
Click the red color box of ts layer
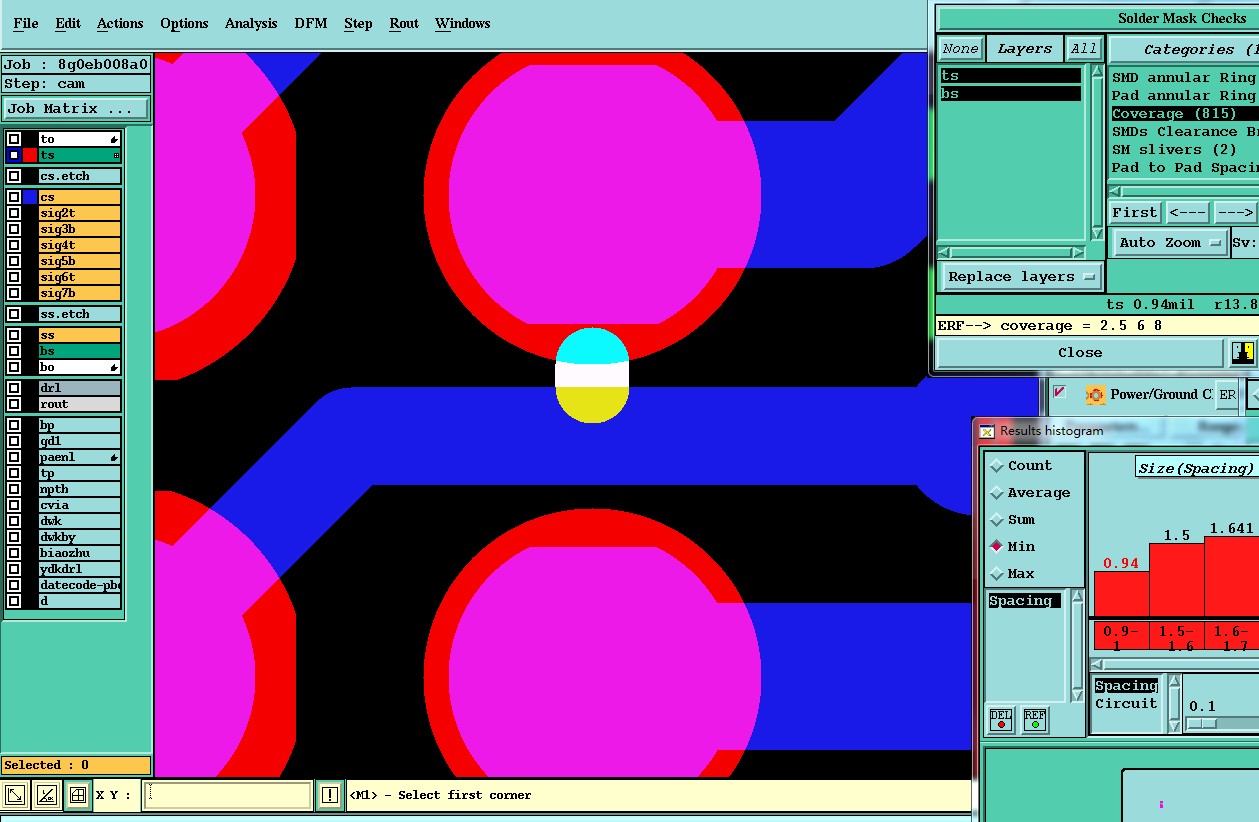(30, 155)
